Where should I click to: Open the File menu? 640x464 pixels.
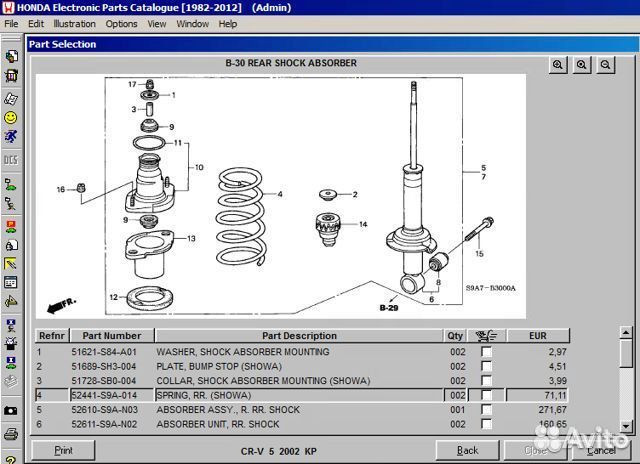(12, 24)
